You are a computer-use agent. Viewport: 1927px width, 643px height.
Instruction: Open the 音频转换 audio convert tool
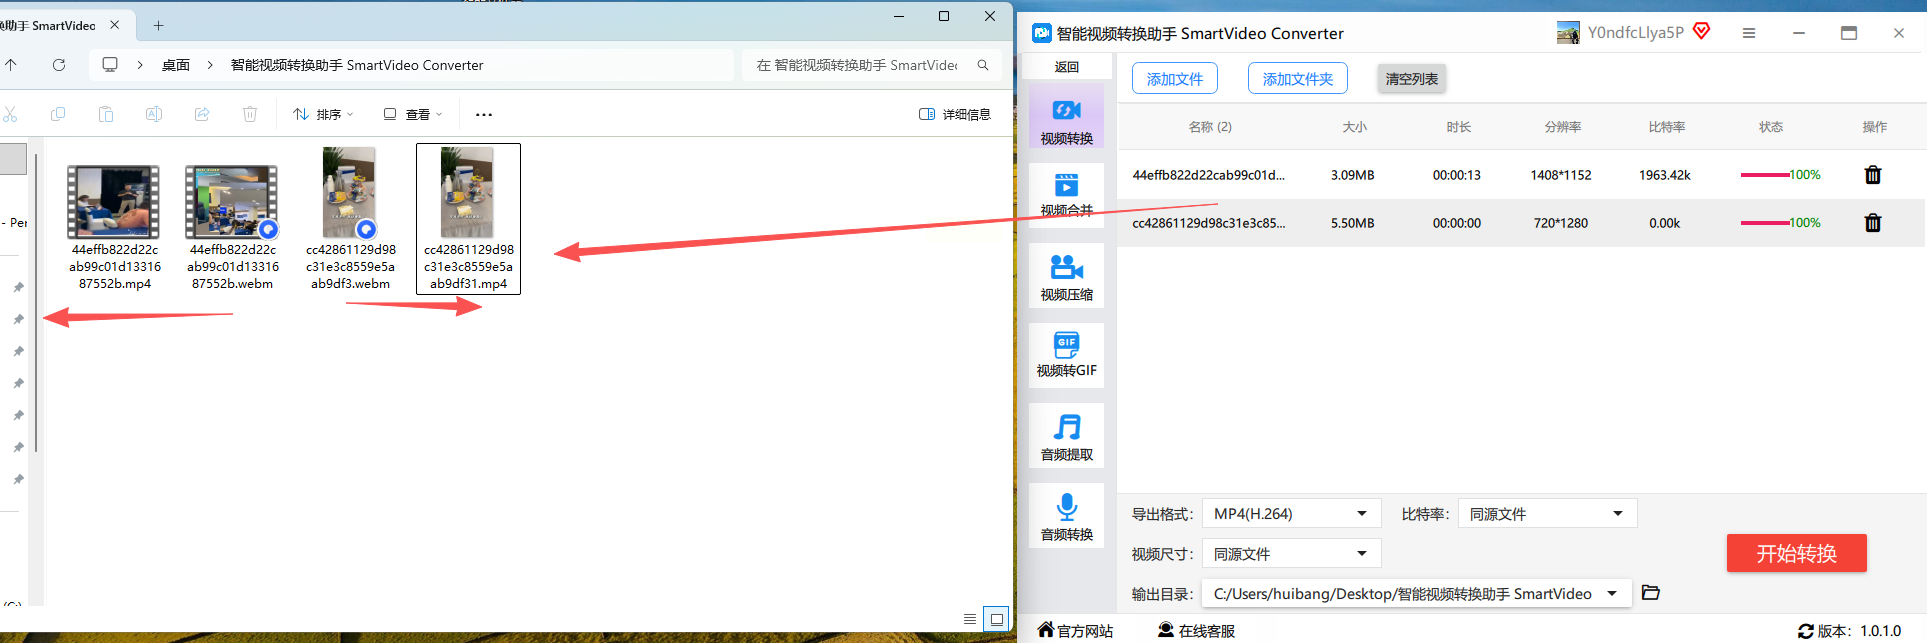[x=1066, y=516]
